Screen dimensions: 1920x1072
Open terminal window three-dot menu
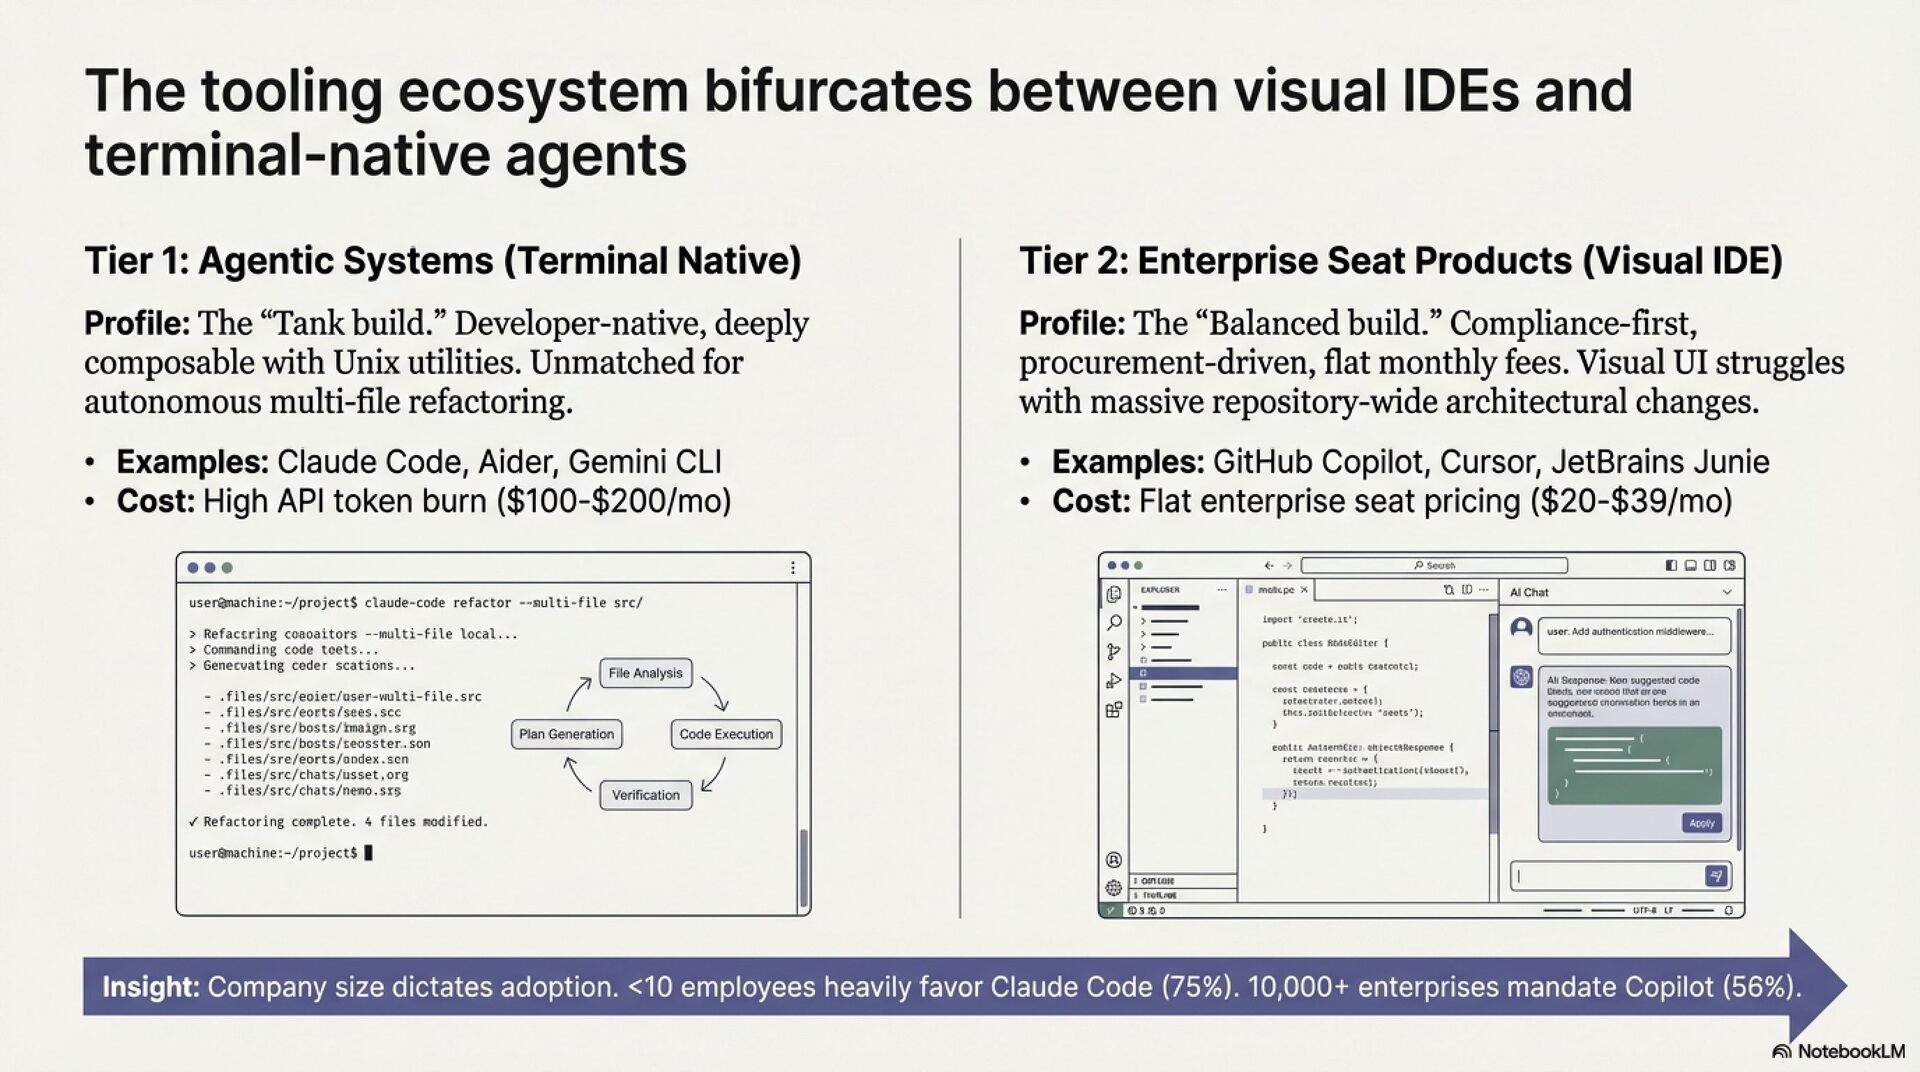793,567
